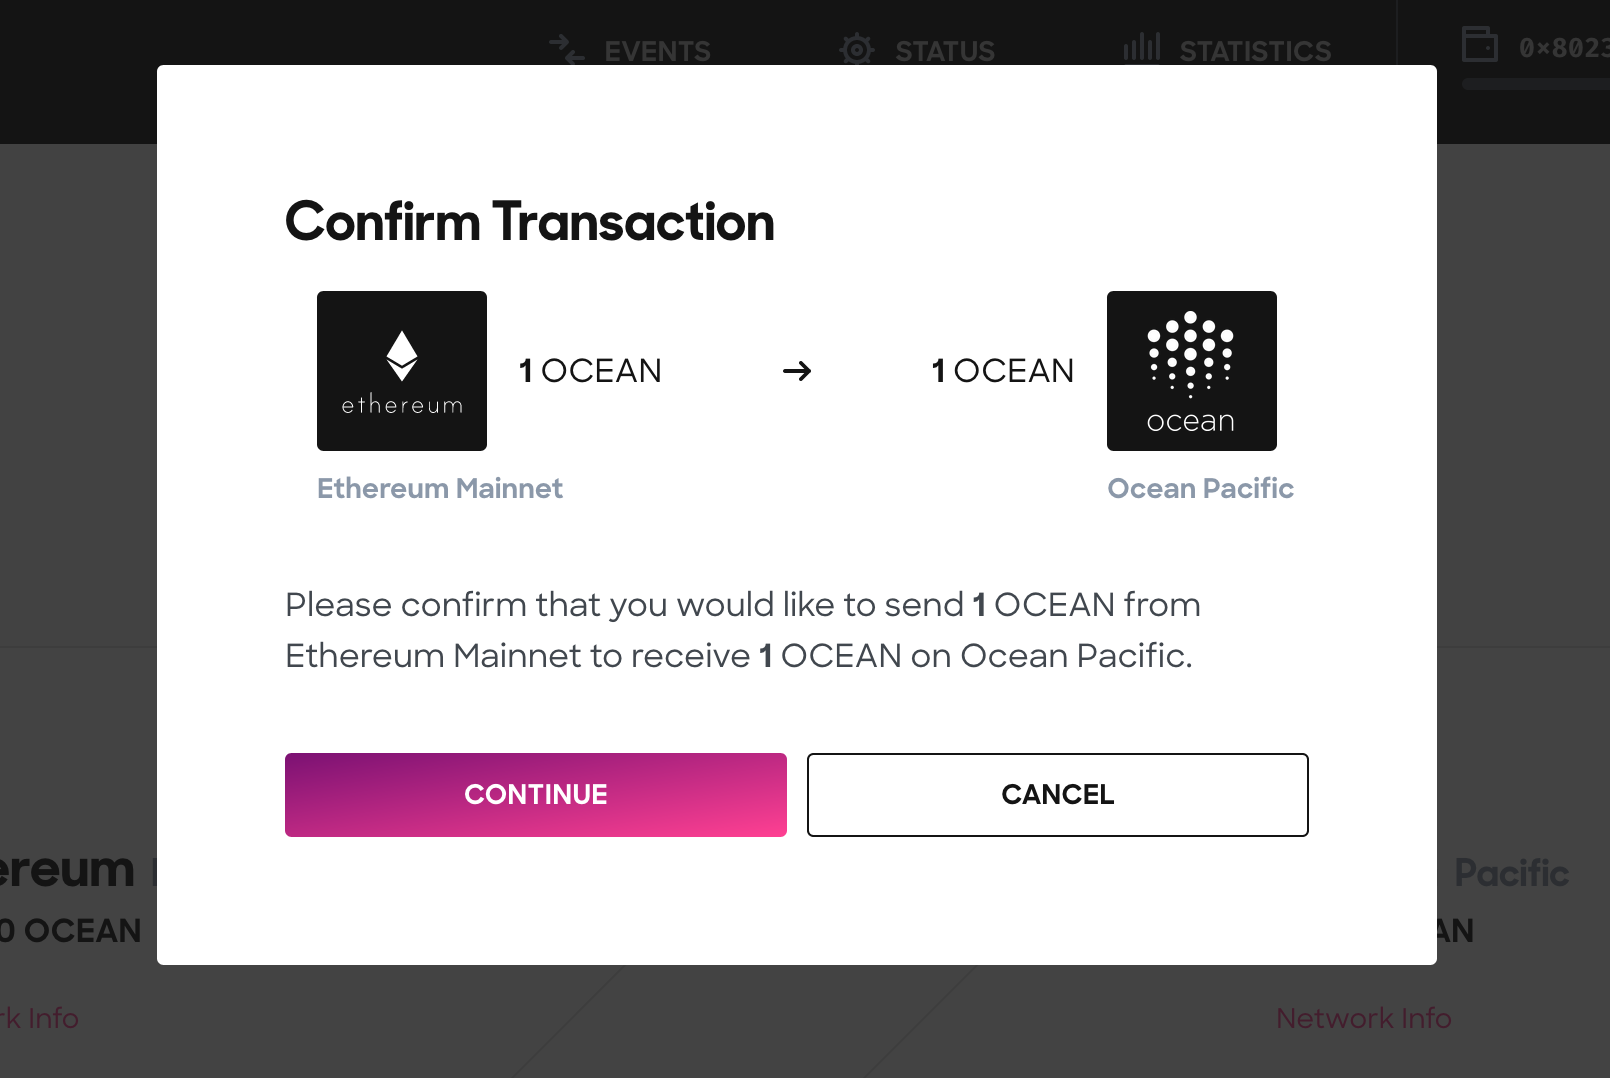Open the partially visible left Network Info link
Viewport: 1610px width, 1078px height.
click(39, 1018)
